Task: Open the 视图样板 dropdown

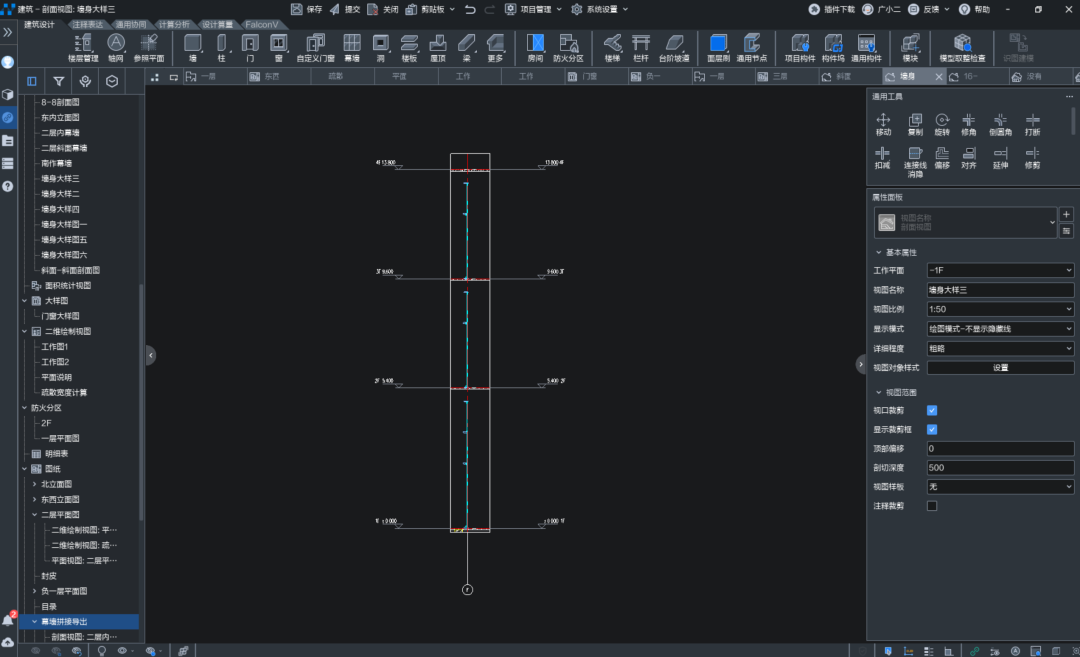Action: 1000,487
